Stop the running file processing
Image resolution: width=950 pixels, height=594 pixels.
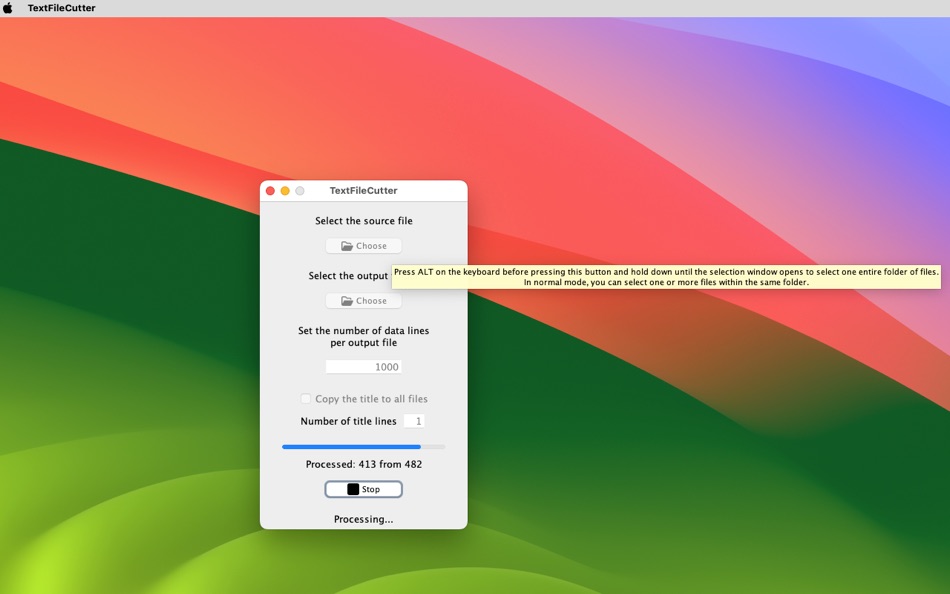click(364, 489)
